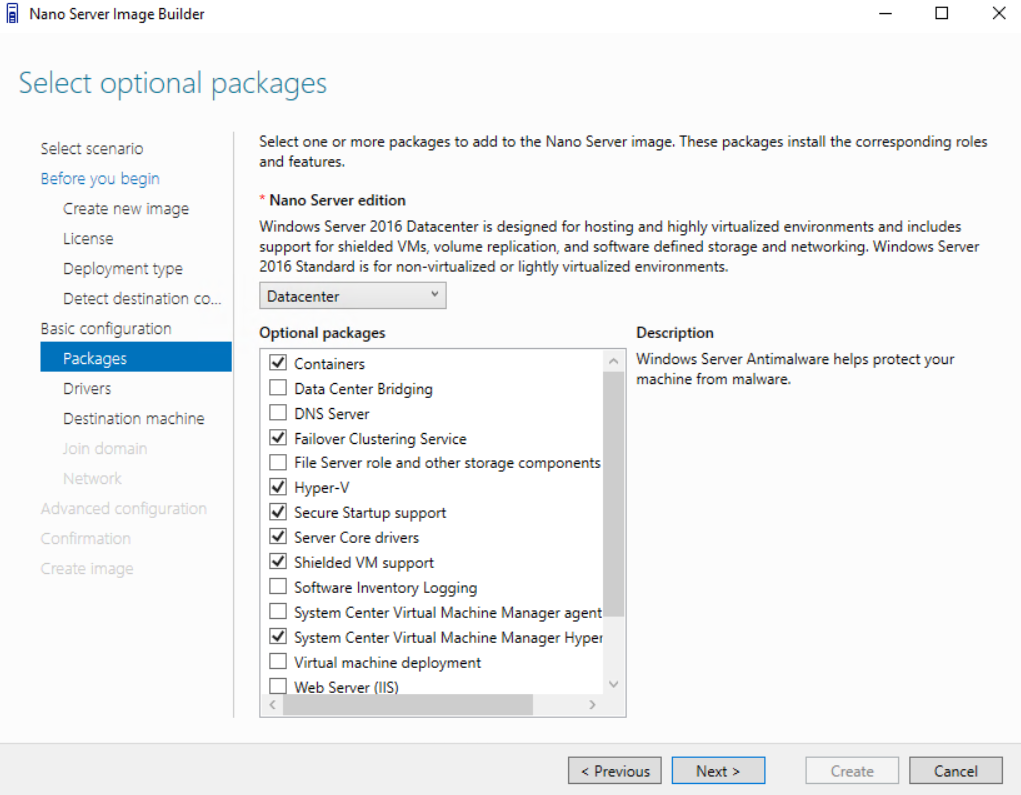The width and height of the screenshot is (1021, 795).
Task: Toggle Failover Clustering Service checkbox
Action: (278, 438)
